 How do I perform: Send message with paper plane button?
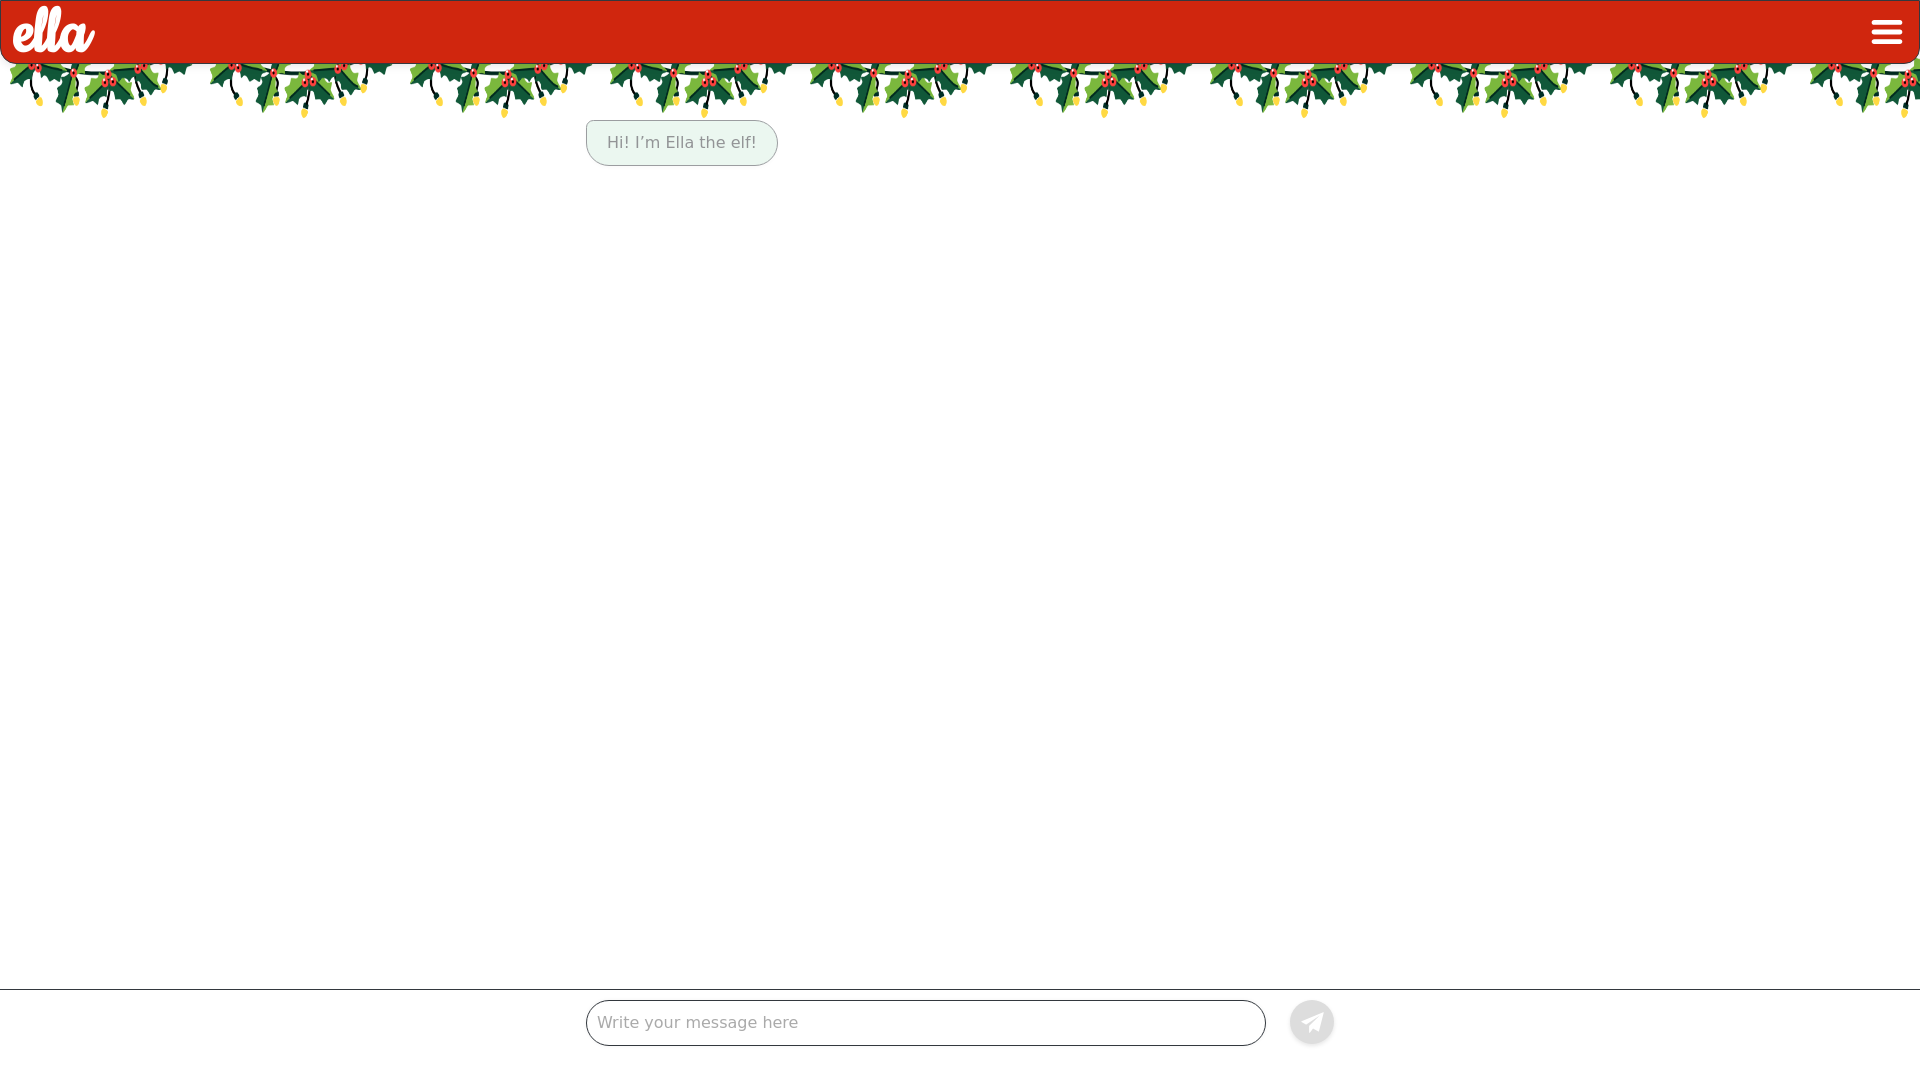[x=1311, y=1022]
